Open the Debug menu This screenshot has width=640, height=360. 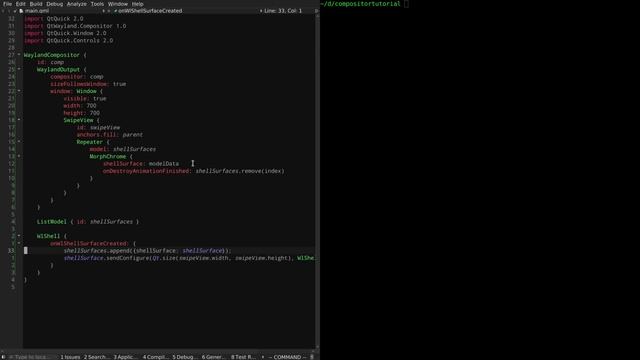click(54, 4)
